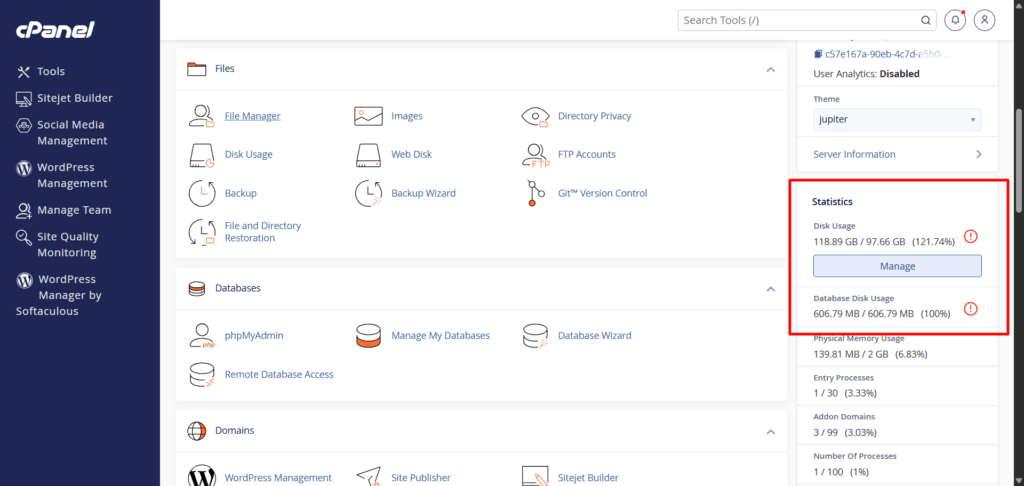Open the notifications bell icon
Image resolution: width=1024 pixels, height=486 pixels.
[x=956, y=20]
